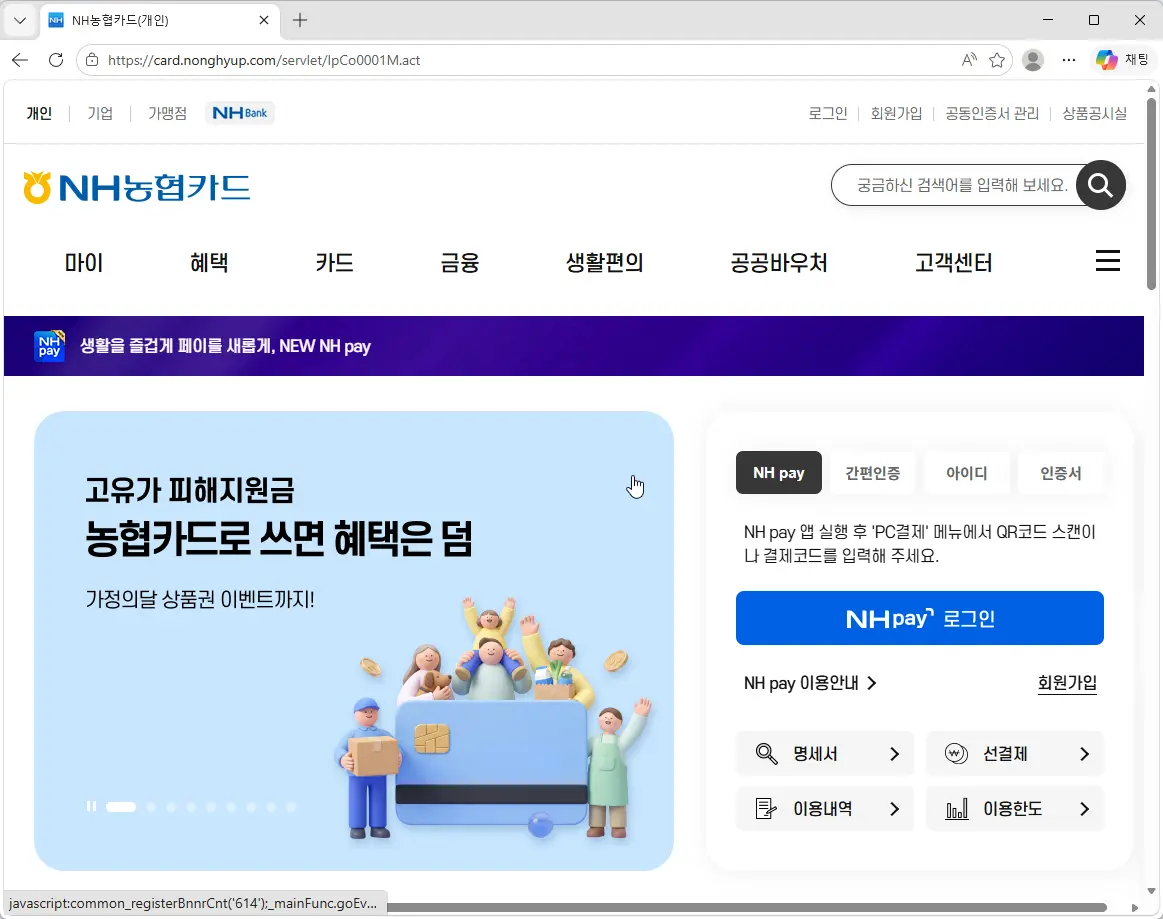The width and height of the screenshot is (1163, 919).
Task: Click the NEW NH pay purple banner
Action: tap(573, 346)
